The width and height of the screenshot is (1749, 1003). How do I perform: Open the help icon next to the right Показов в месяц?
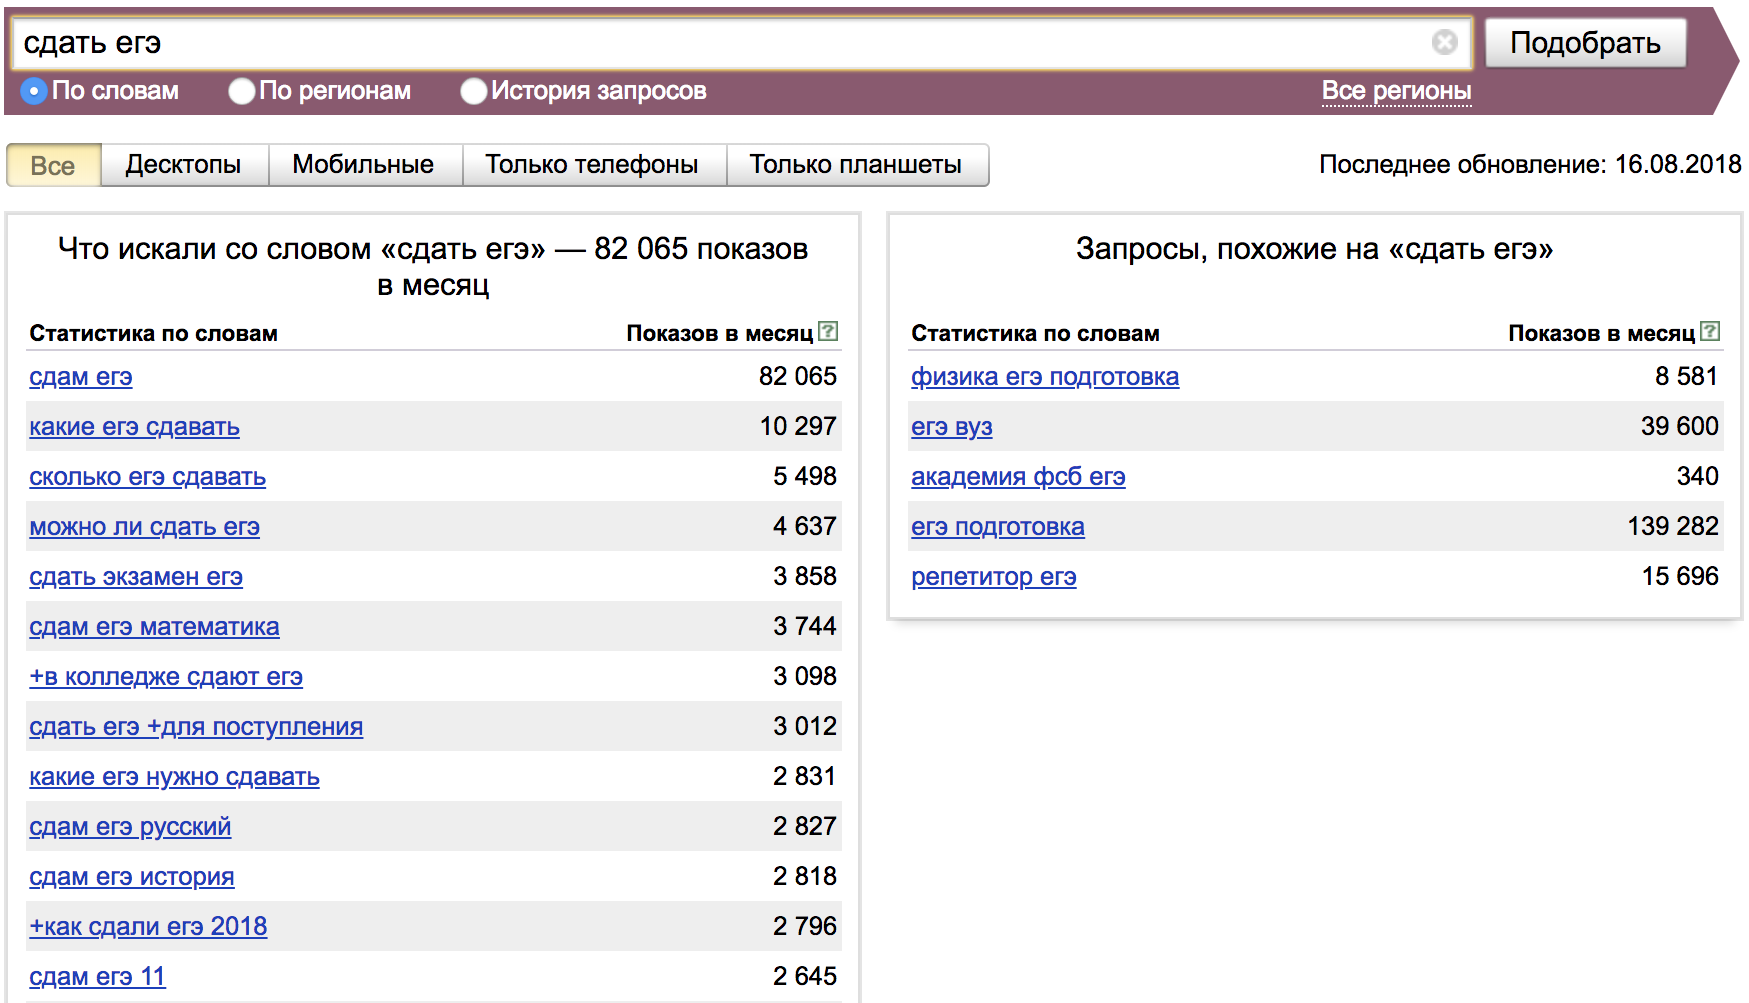[x=1710, y=331]
